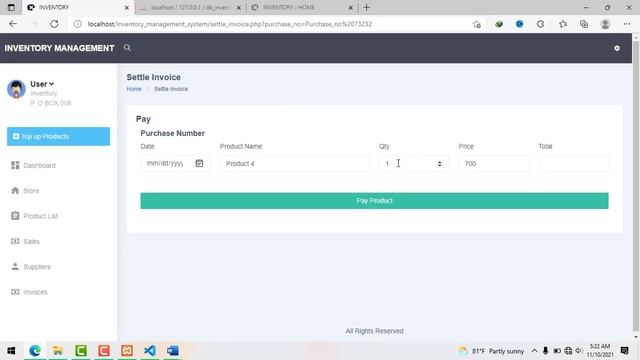Open Invoices from the sidebar
Image resolution: width=640 pixels, height=360 pixels.
click(x=35, y=292)
